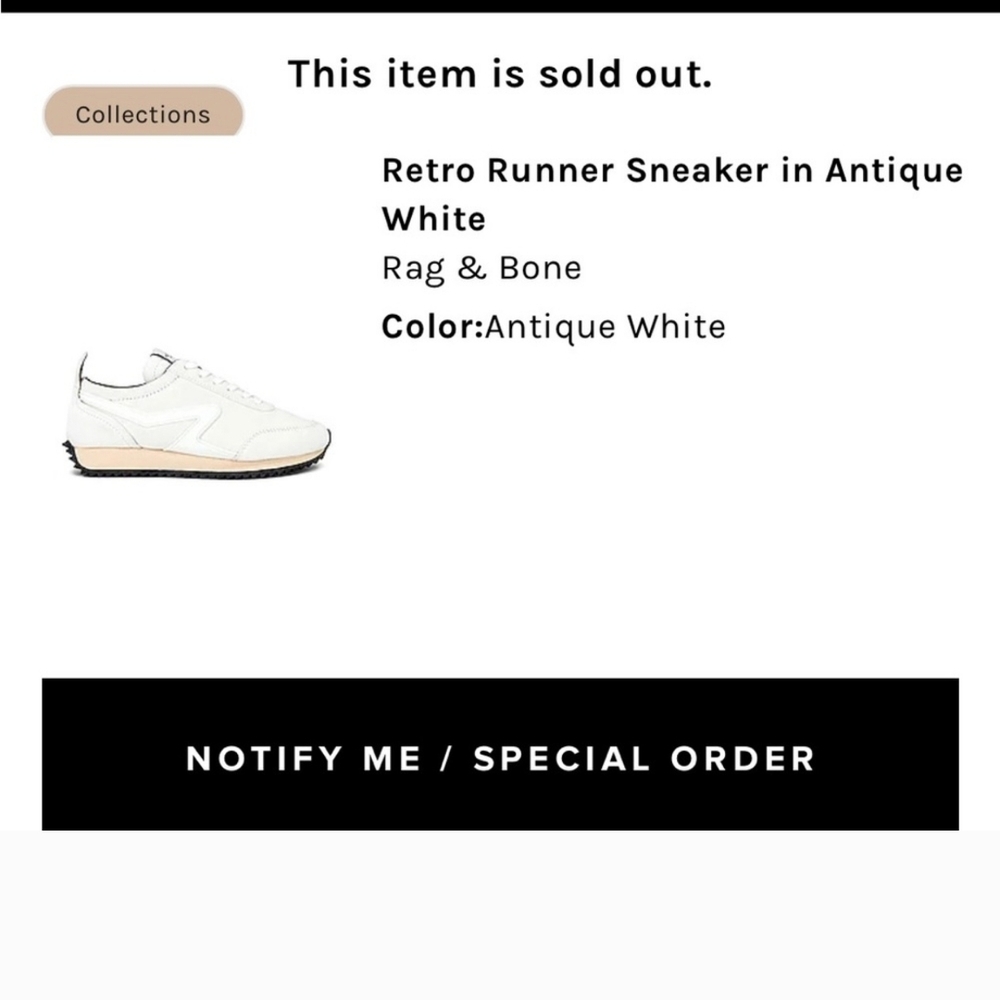Click the Color label on the product
Viewport: 1000px width, 1000px height.
(430, 326)
